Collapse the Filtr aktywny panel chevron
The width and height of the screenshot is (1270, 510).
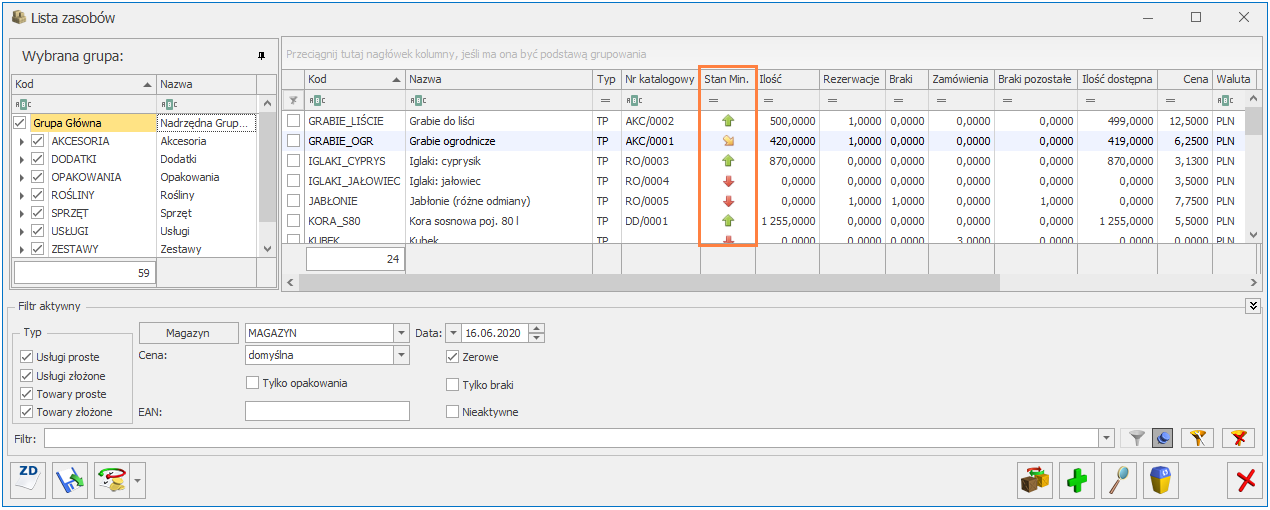click(x=1253, y=306)
